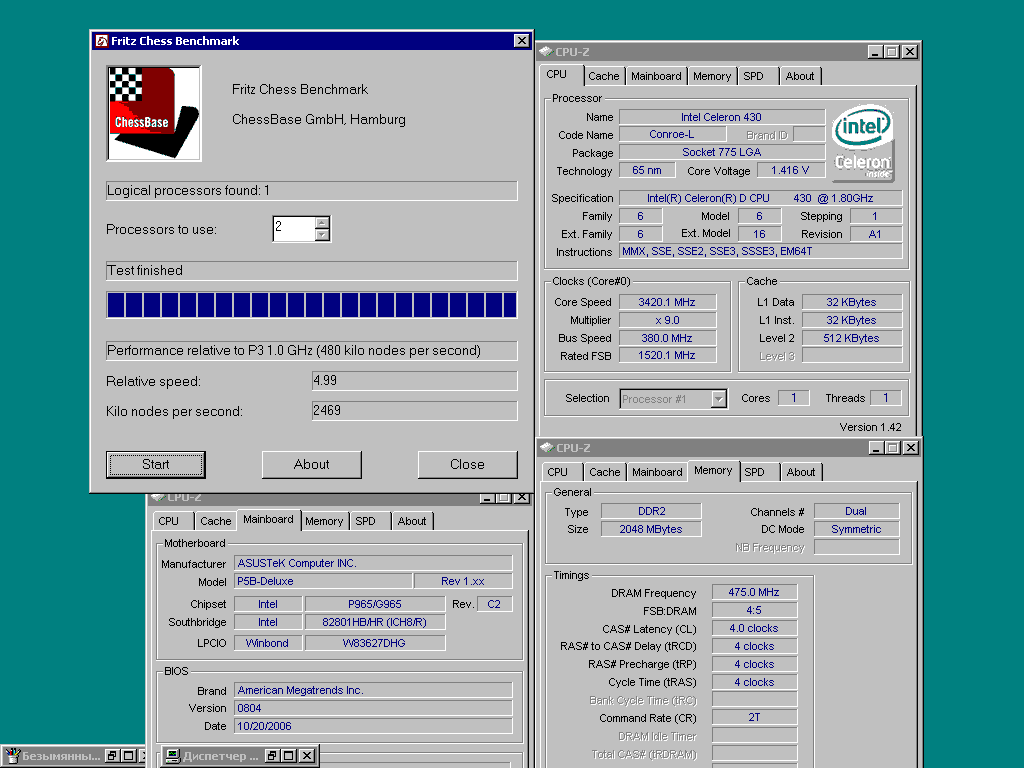Close the Fritz Chess Benchmark window via X

point(521,40)
